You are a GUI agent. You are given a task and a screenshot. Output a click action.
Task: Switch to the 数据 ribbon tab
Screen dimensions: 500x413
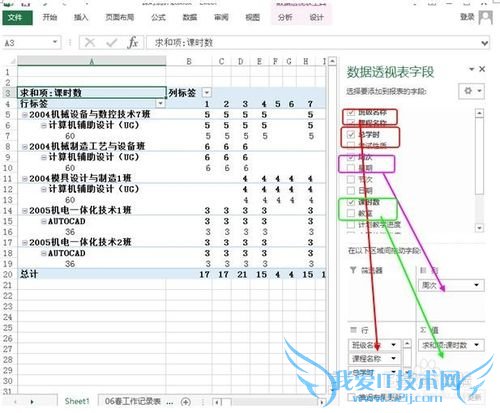click(x=190, y=17)
